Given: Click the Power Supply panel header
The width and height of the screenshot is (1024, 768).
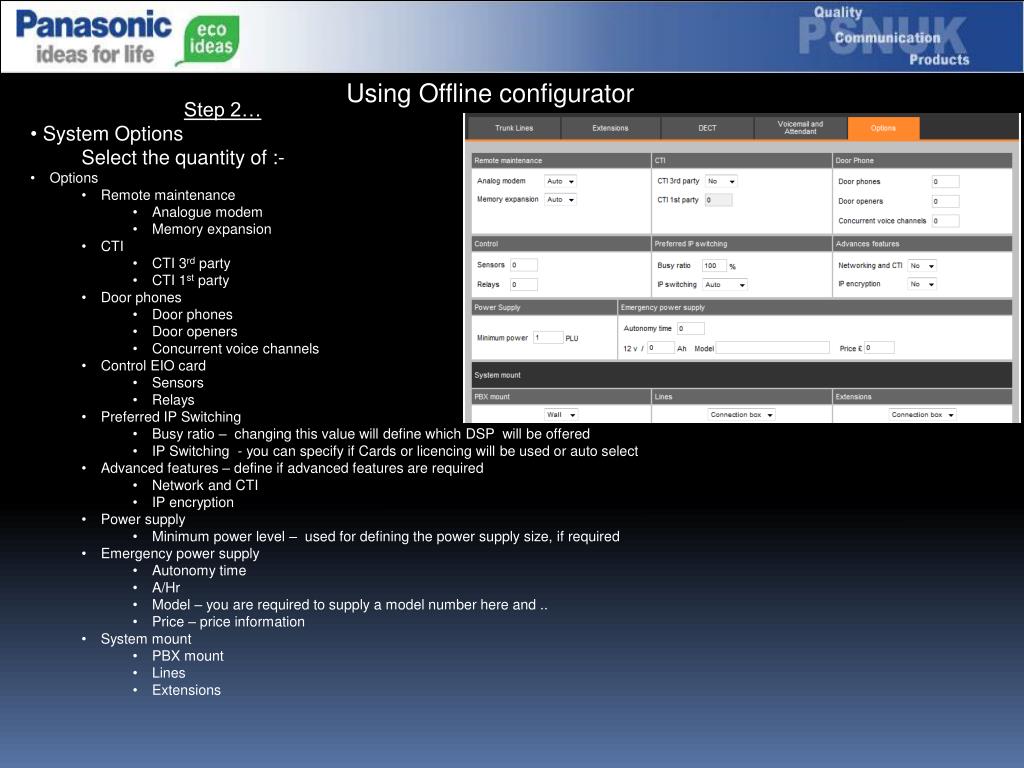Looking at the screenshot, I should [544, 308].
